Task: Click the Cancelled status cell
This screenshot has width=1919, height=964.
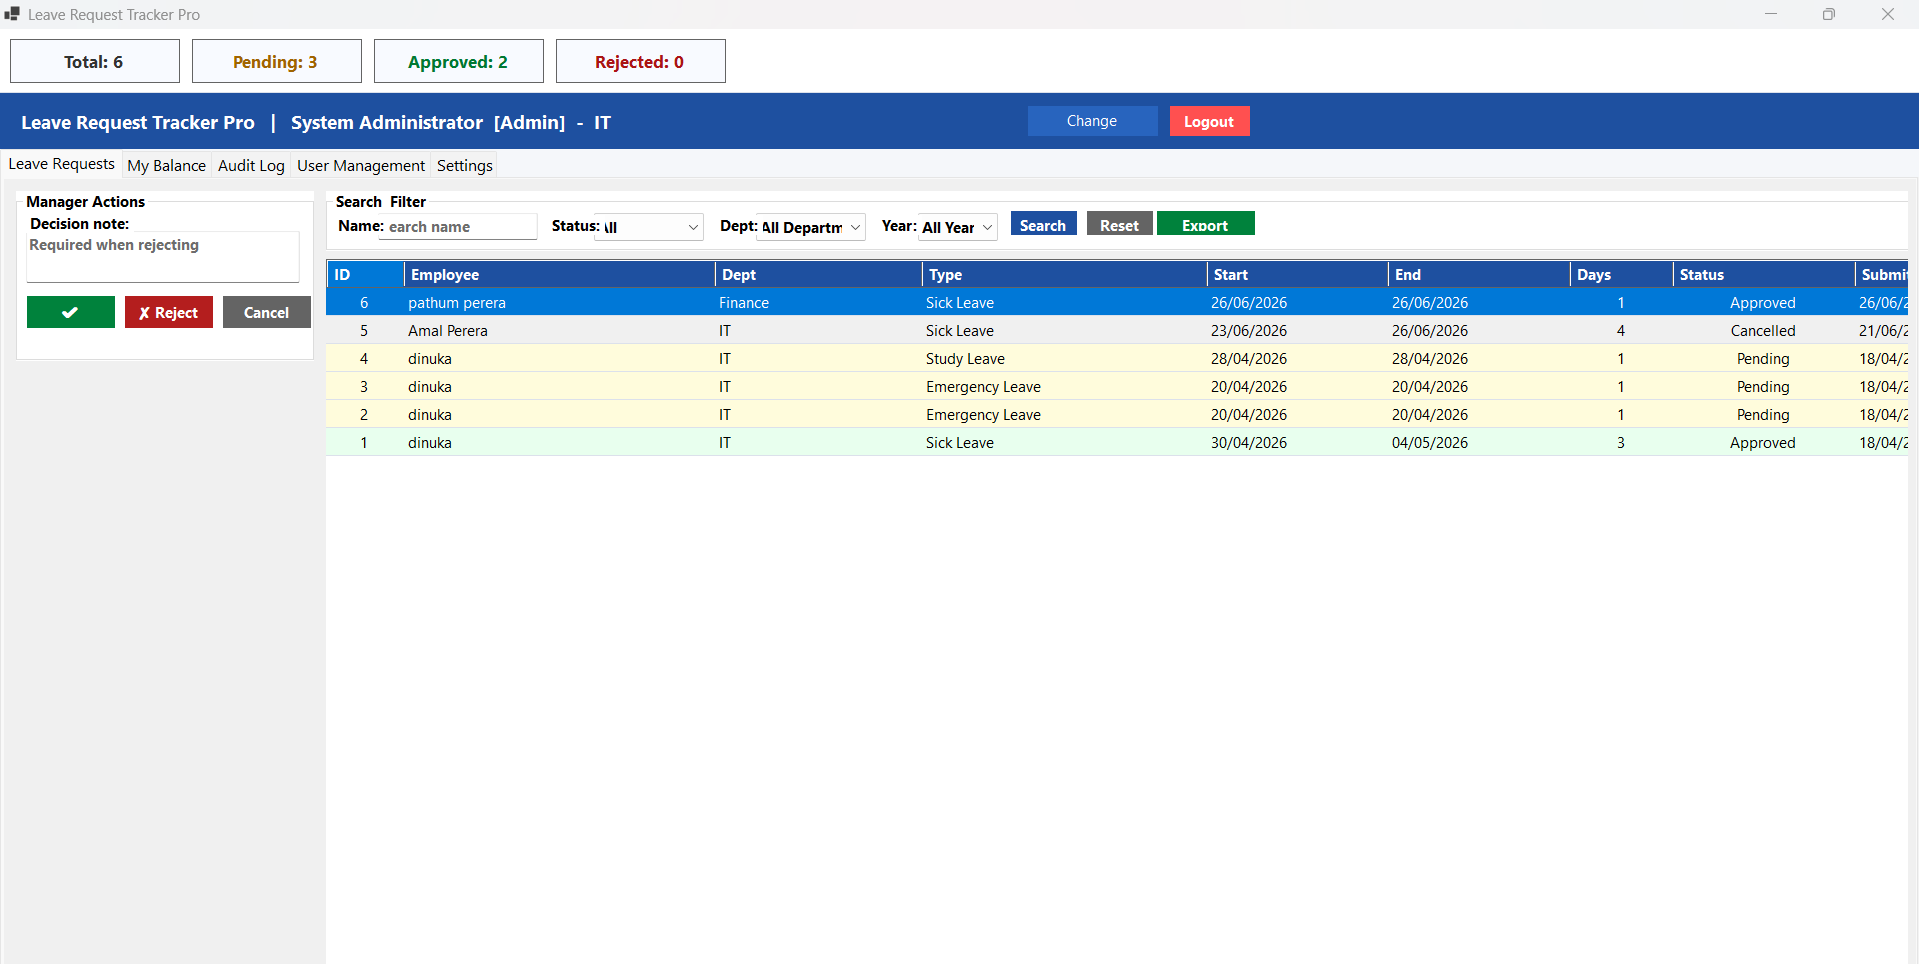Action: 1763,330
